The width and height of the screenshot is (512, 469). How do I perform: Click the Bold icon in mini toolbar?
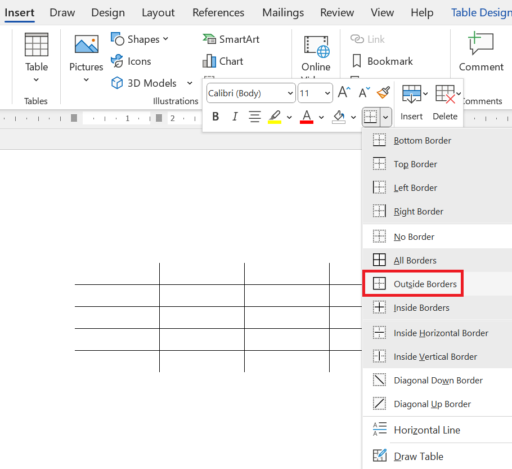click(215, 117)
